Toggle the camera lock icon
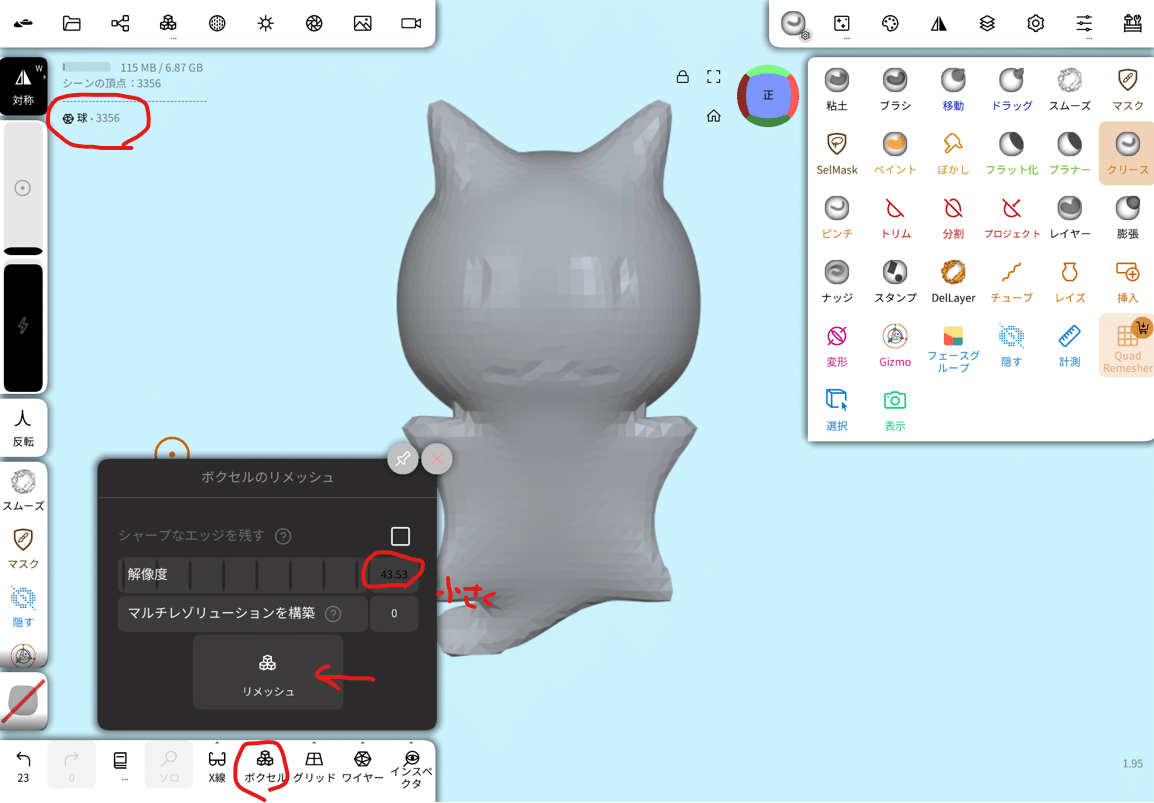This screenshot has width=1154, height=803. click(682, 77)
